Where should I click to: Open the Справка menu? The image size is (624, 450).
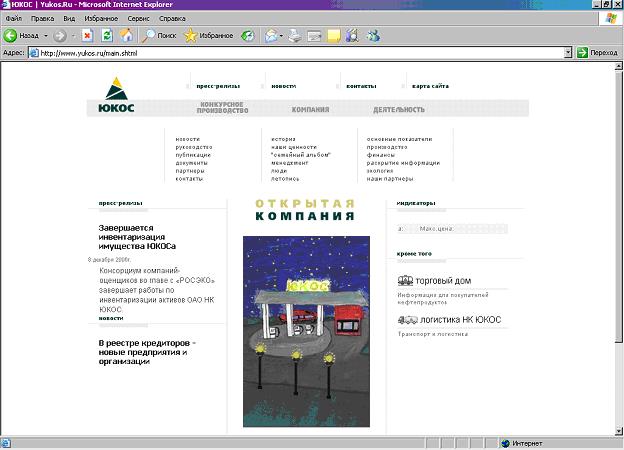(172, 19)
